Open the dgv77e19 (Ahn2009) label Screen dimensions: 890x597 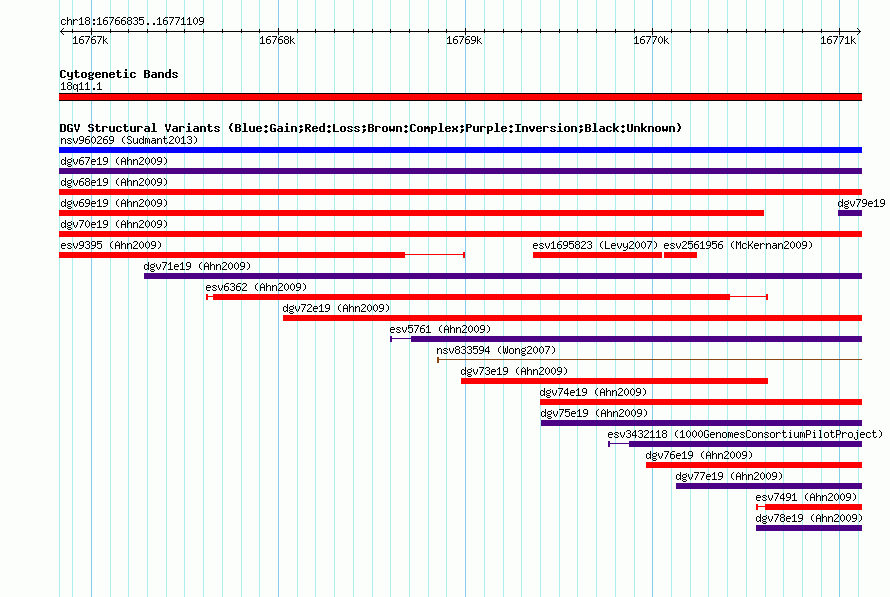click(x=729, y=476)
